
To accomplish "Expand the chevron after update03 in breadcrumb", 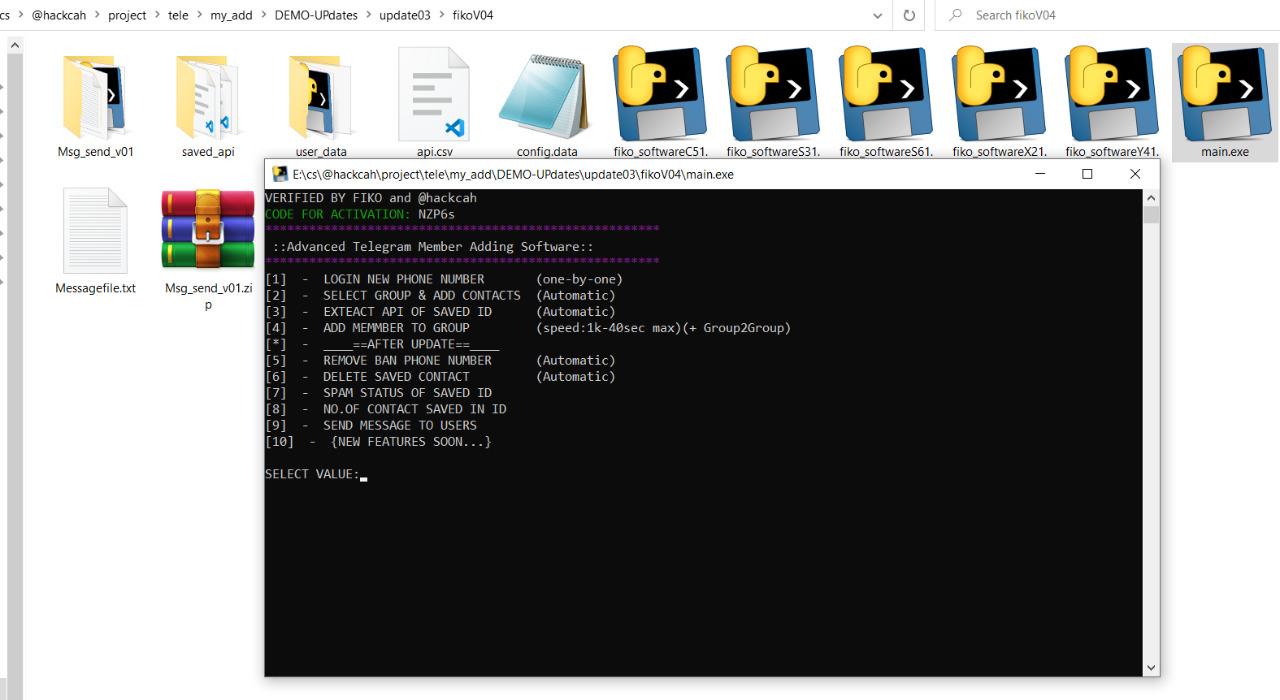I will point(441,15).
